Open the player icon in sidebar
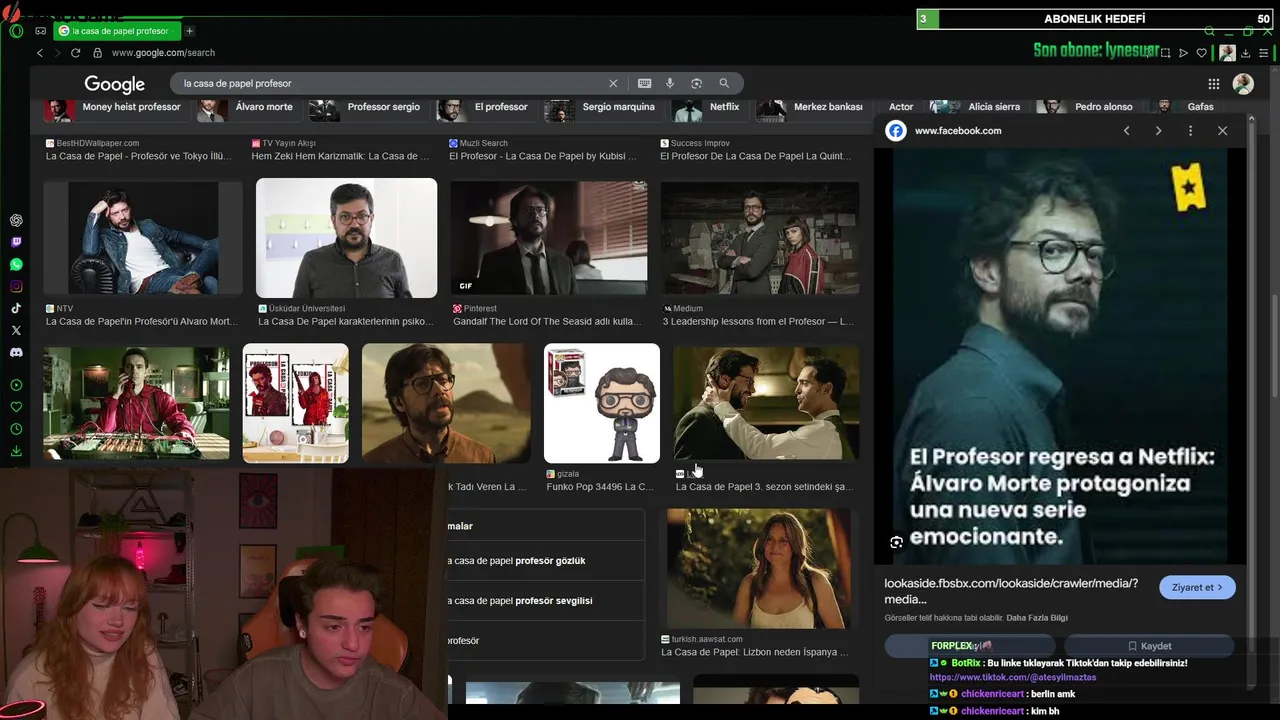1280x720 pixels. click(16, 385)
